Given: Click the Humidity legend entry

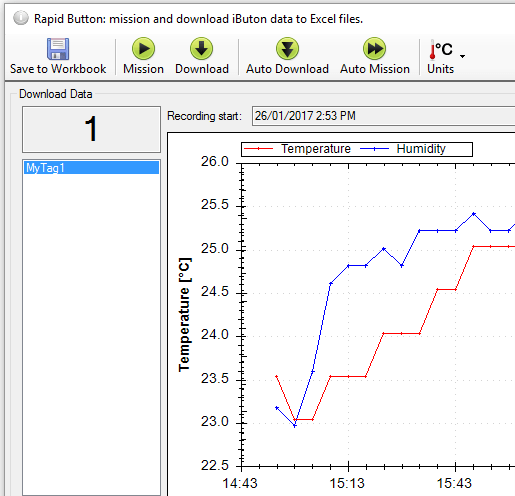Looking at the screenshot, I should click(403, 149).
